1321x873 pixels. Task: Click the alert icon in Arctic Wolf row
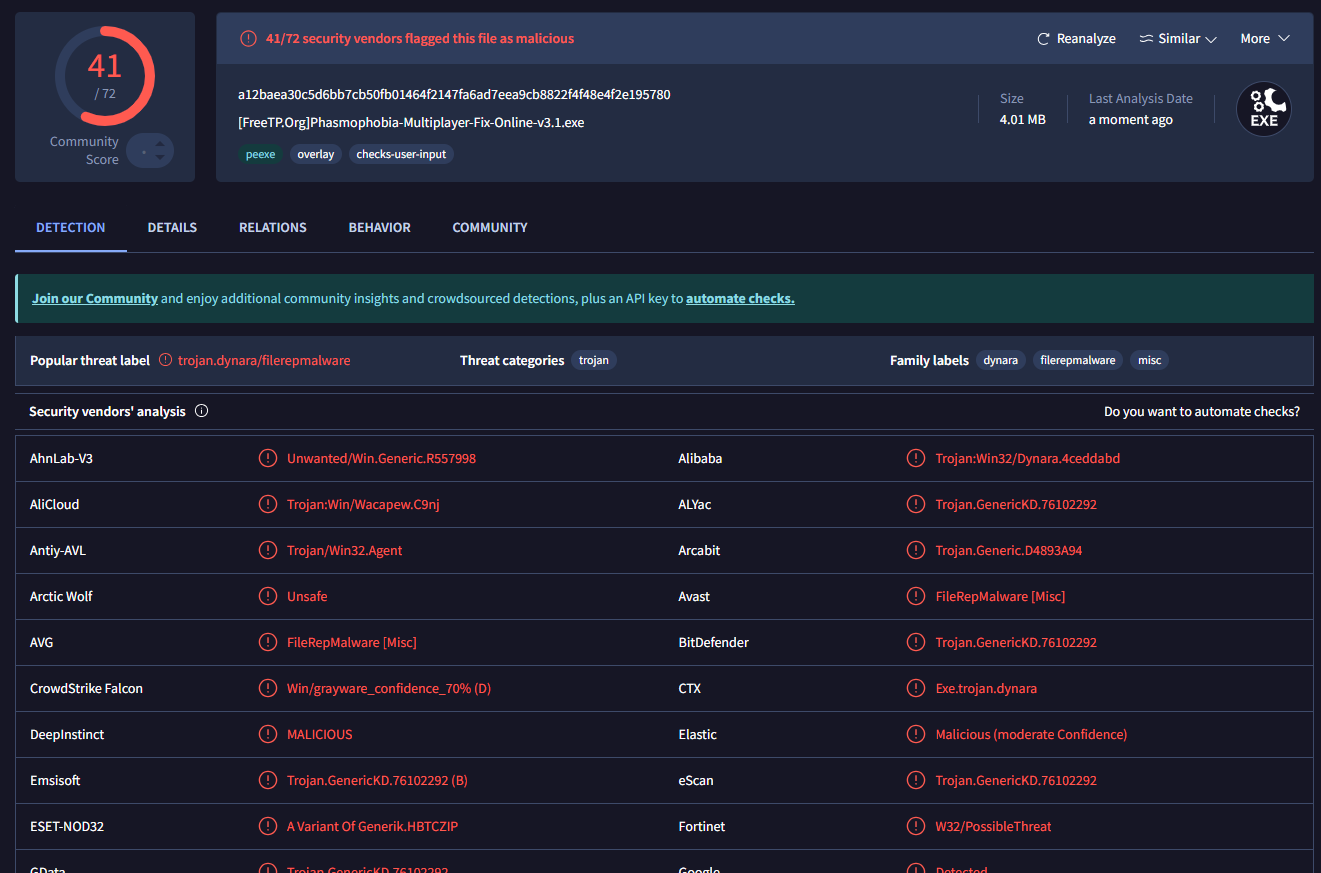[268, 596]
